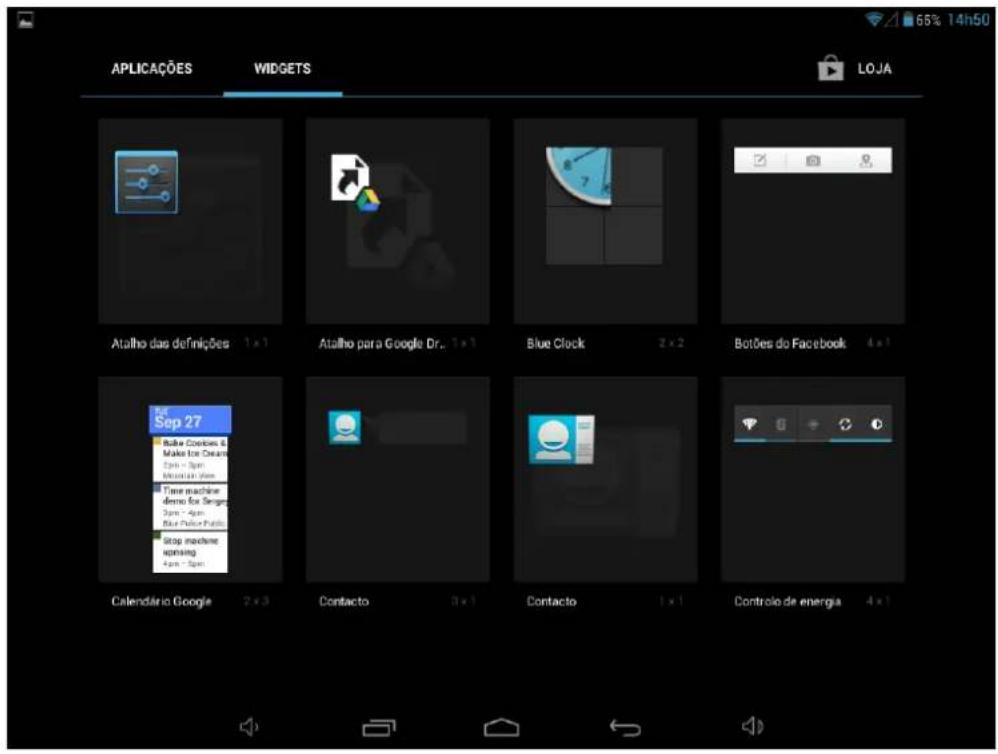Tap the Play Store shopping bag icon
This screenshot has width=998, height=754.
[x=831, y=69]
